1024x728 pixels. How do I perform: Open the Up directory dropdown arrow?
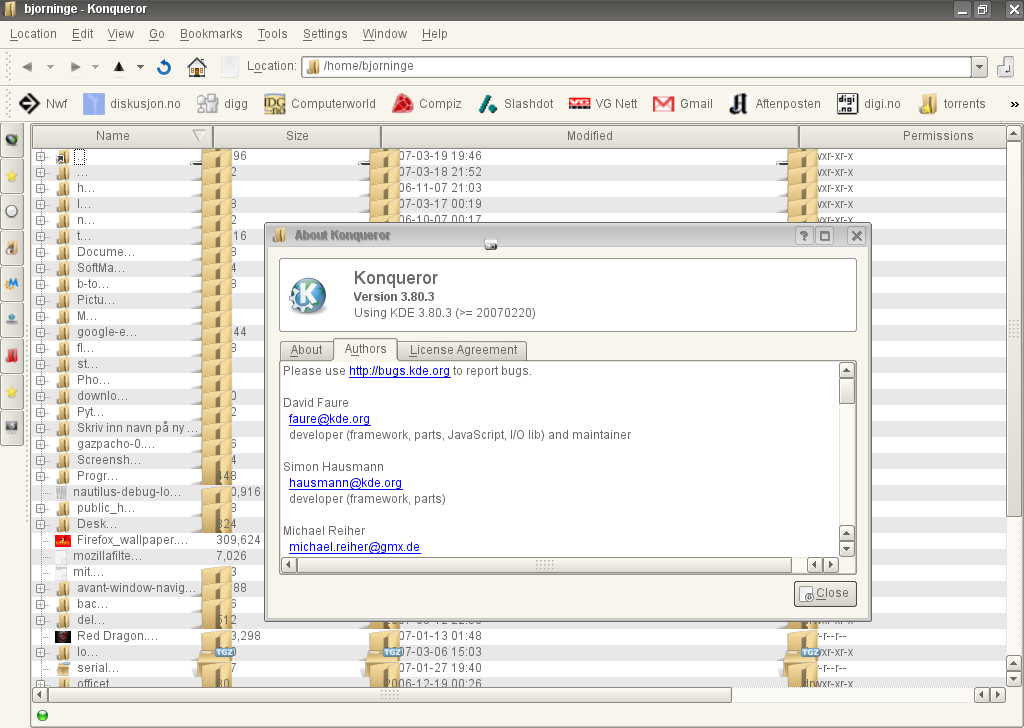click(140, 67)
